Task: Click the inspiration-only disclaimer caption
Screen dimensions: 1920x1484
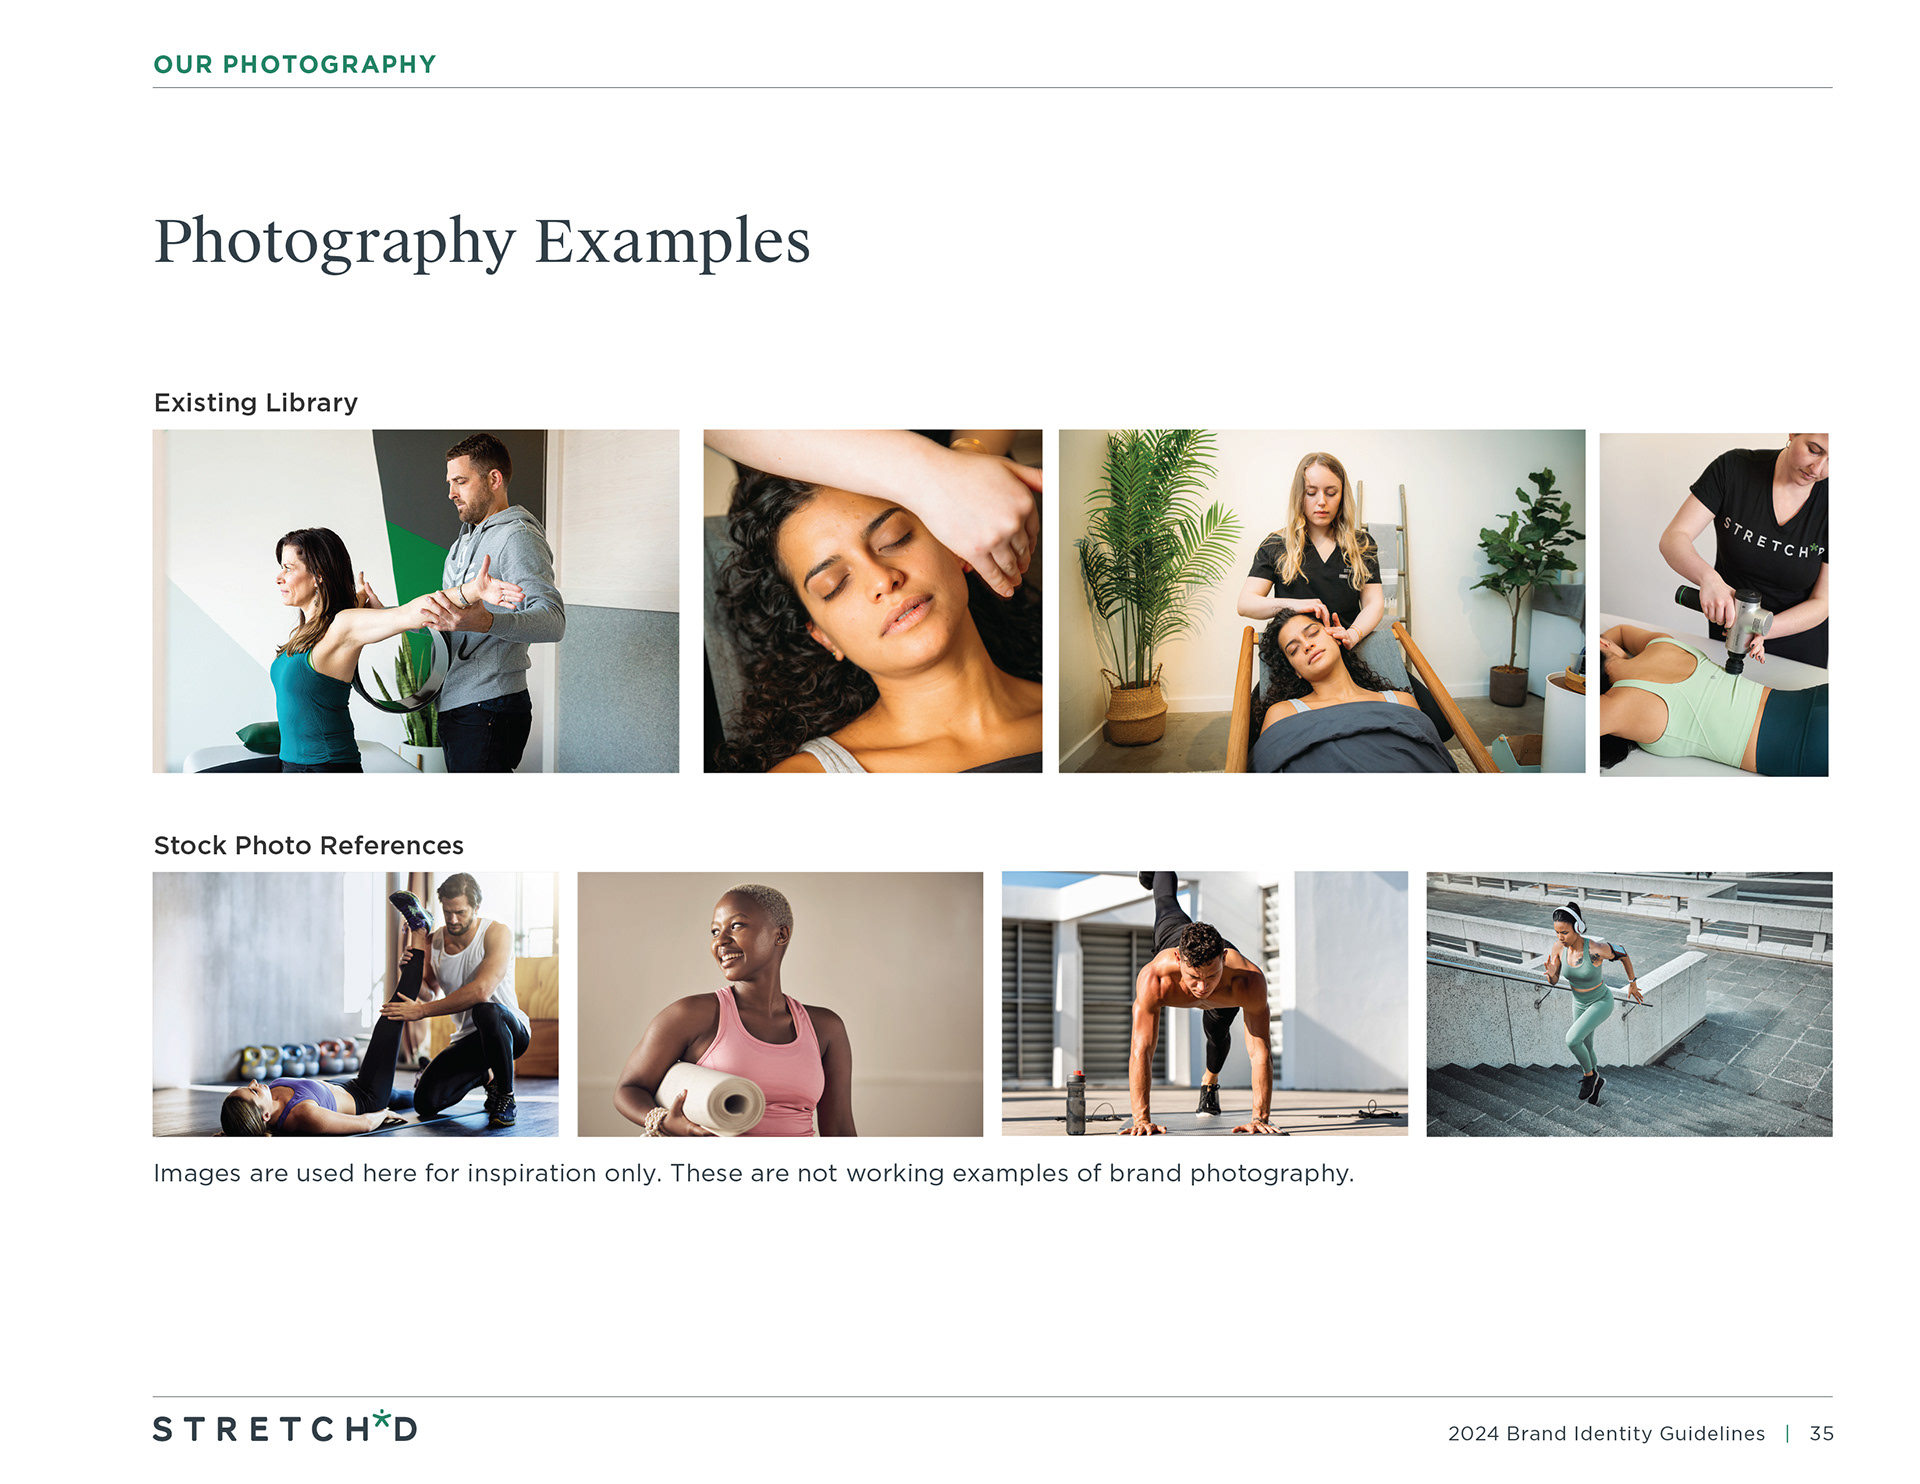Action: tap(754, 1173)
